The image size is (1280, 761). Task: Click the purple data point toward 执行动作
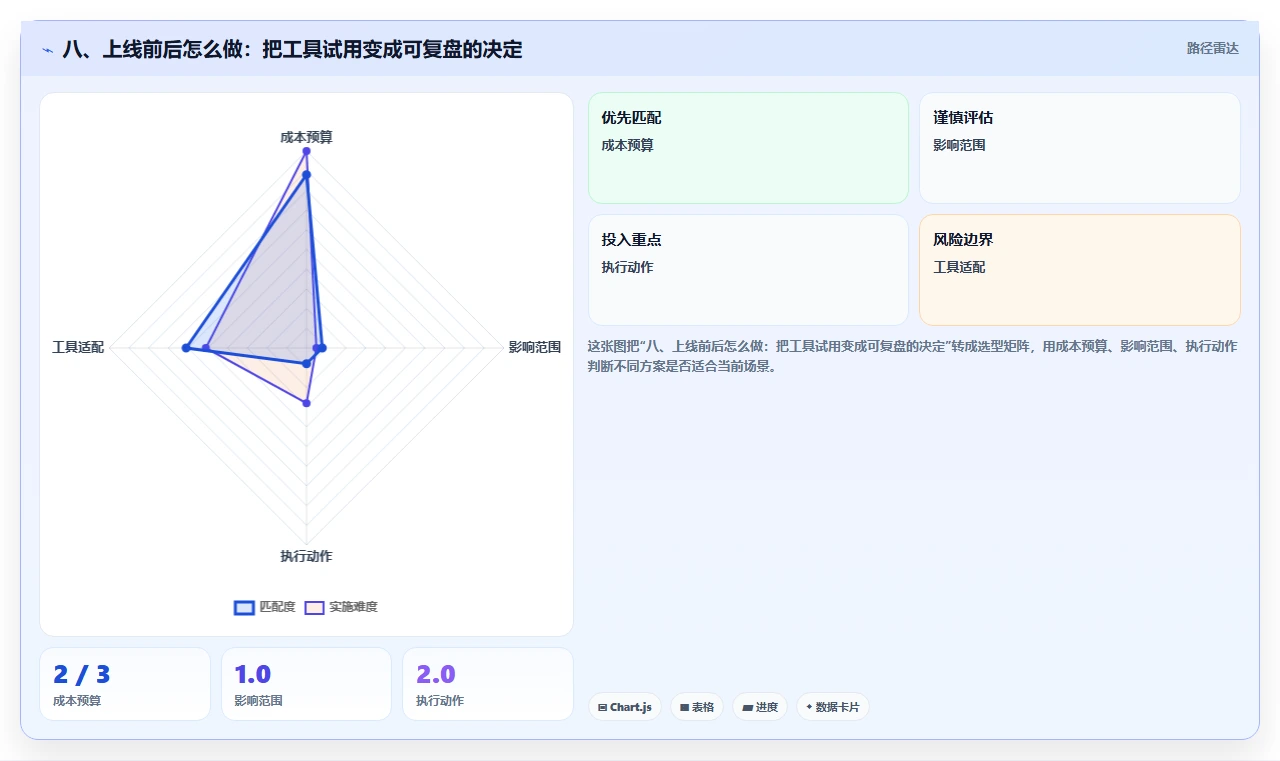coord(306,403)
